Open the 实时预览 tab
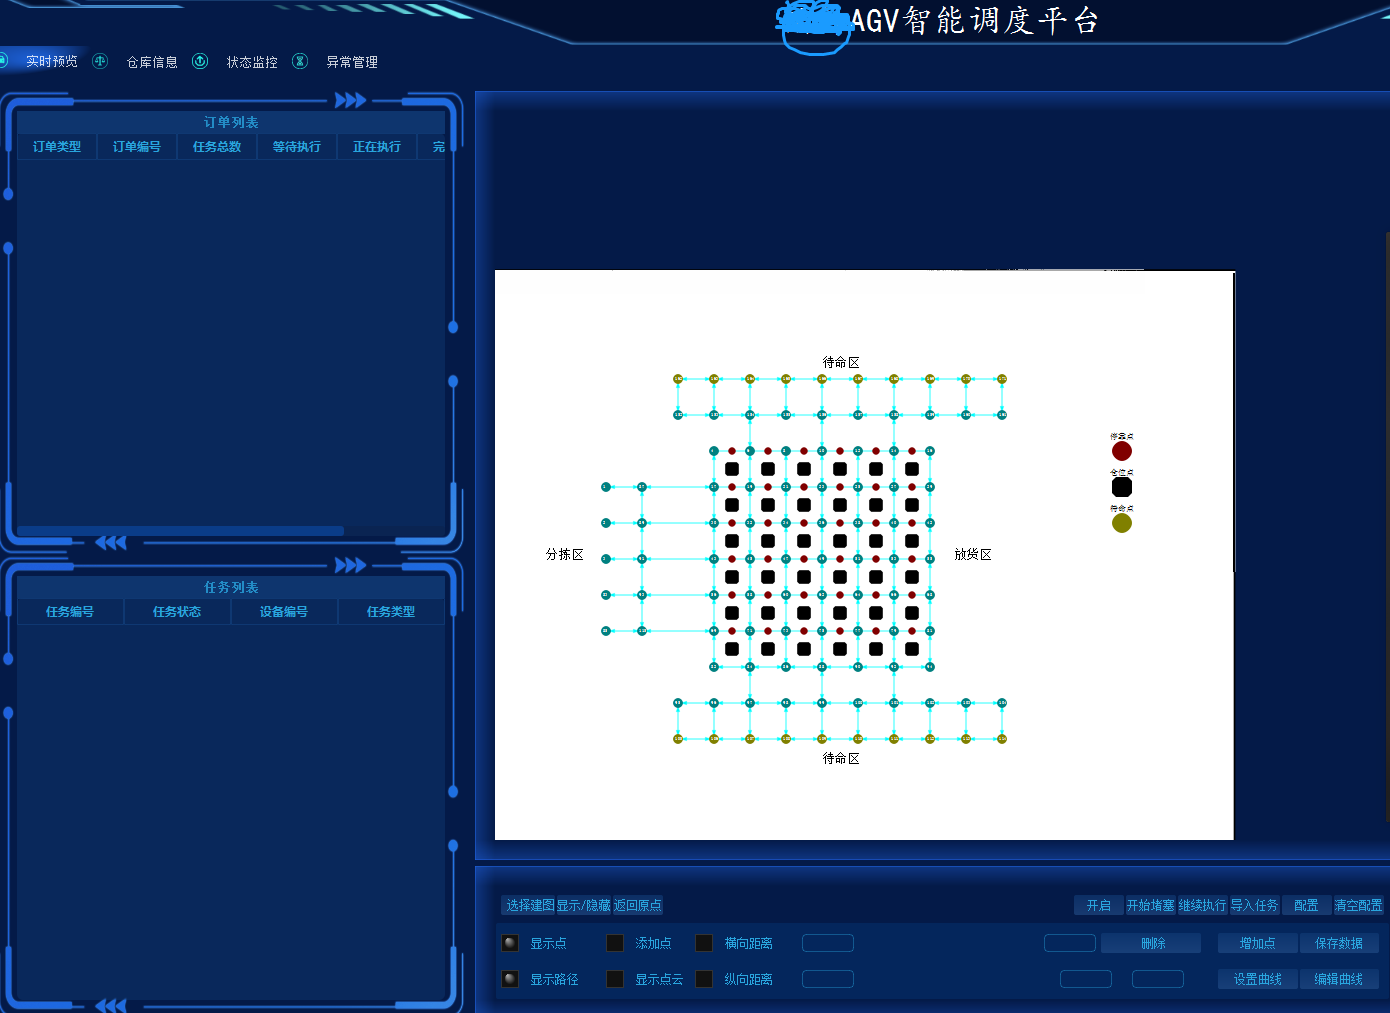Viewport: 1390px width, 1013px height. 52,61
